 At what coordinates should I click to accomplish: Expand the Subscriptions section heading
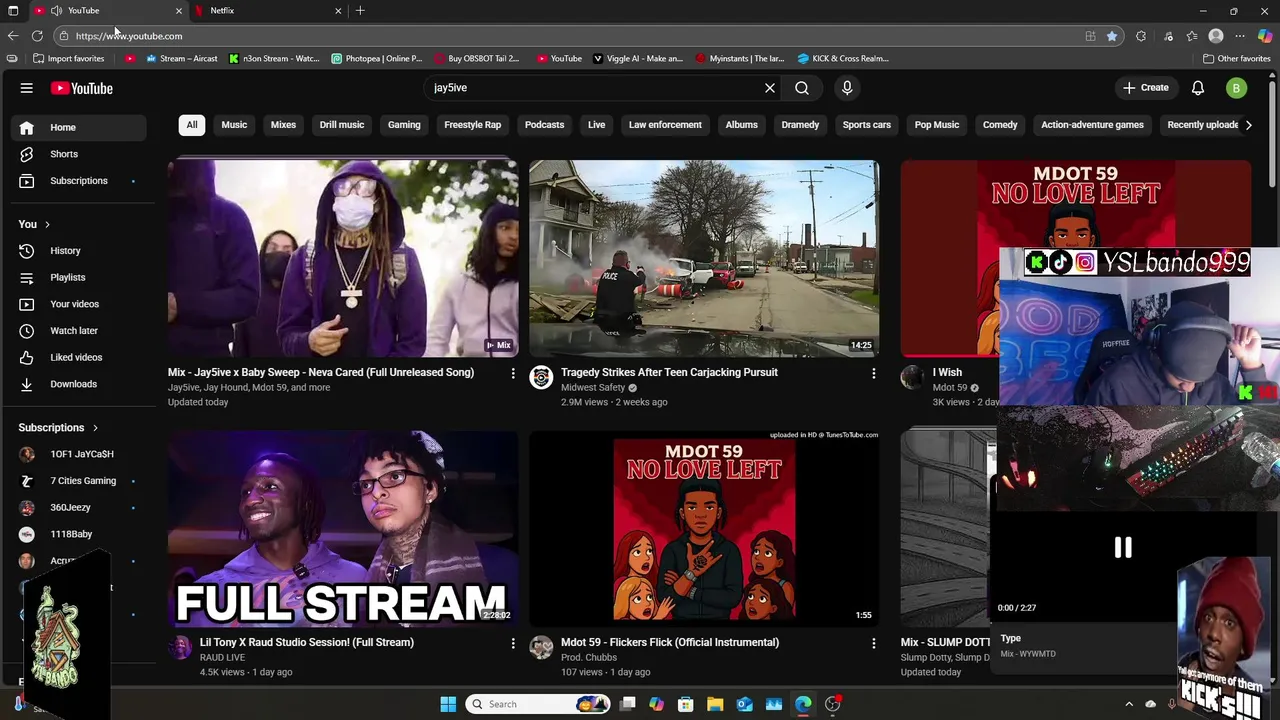point(59,427)
